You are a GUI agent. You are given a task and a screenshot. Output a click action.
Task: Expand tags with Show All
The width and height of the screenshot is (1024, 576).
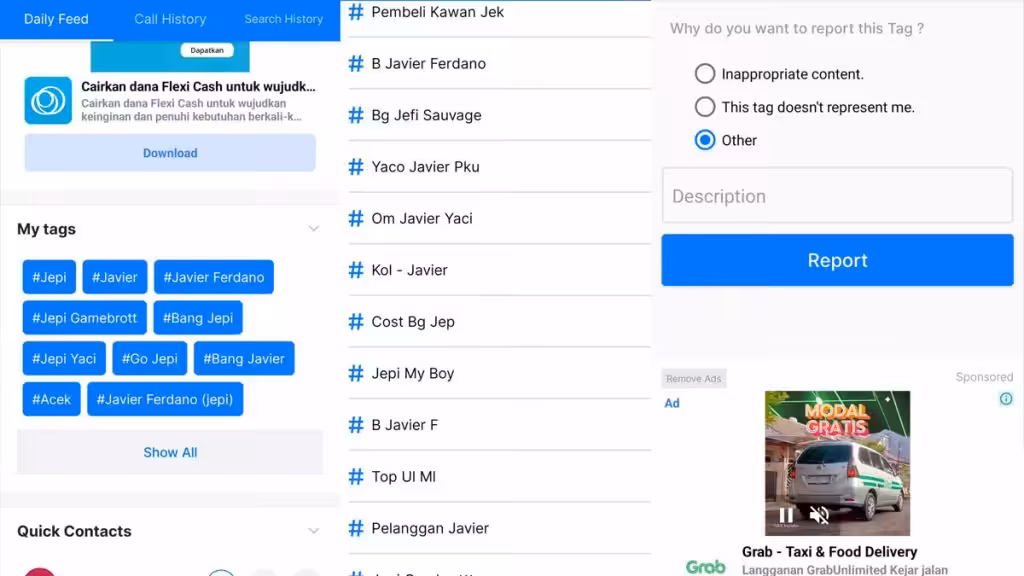[x=170, y=452]
